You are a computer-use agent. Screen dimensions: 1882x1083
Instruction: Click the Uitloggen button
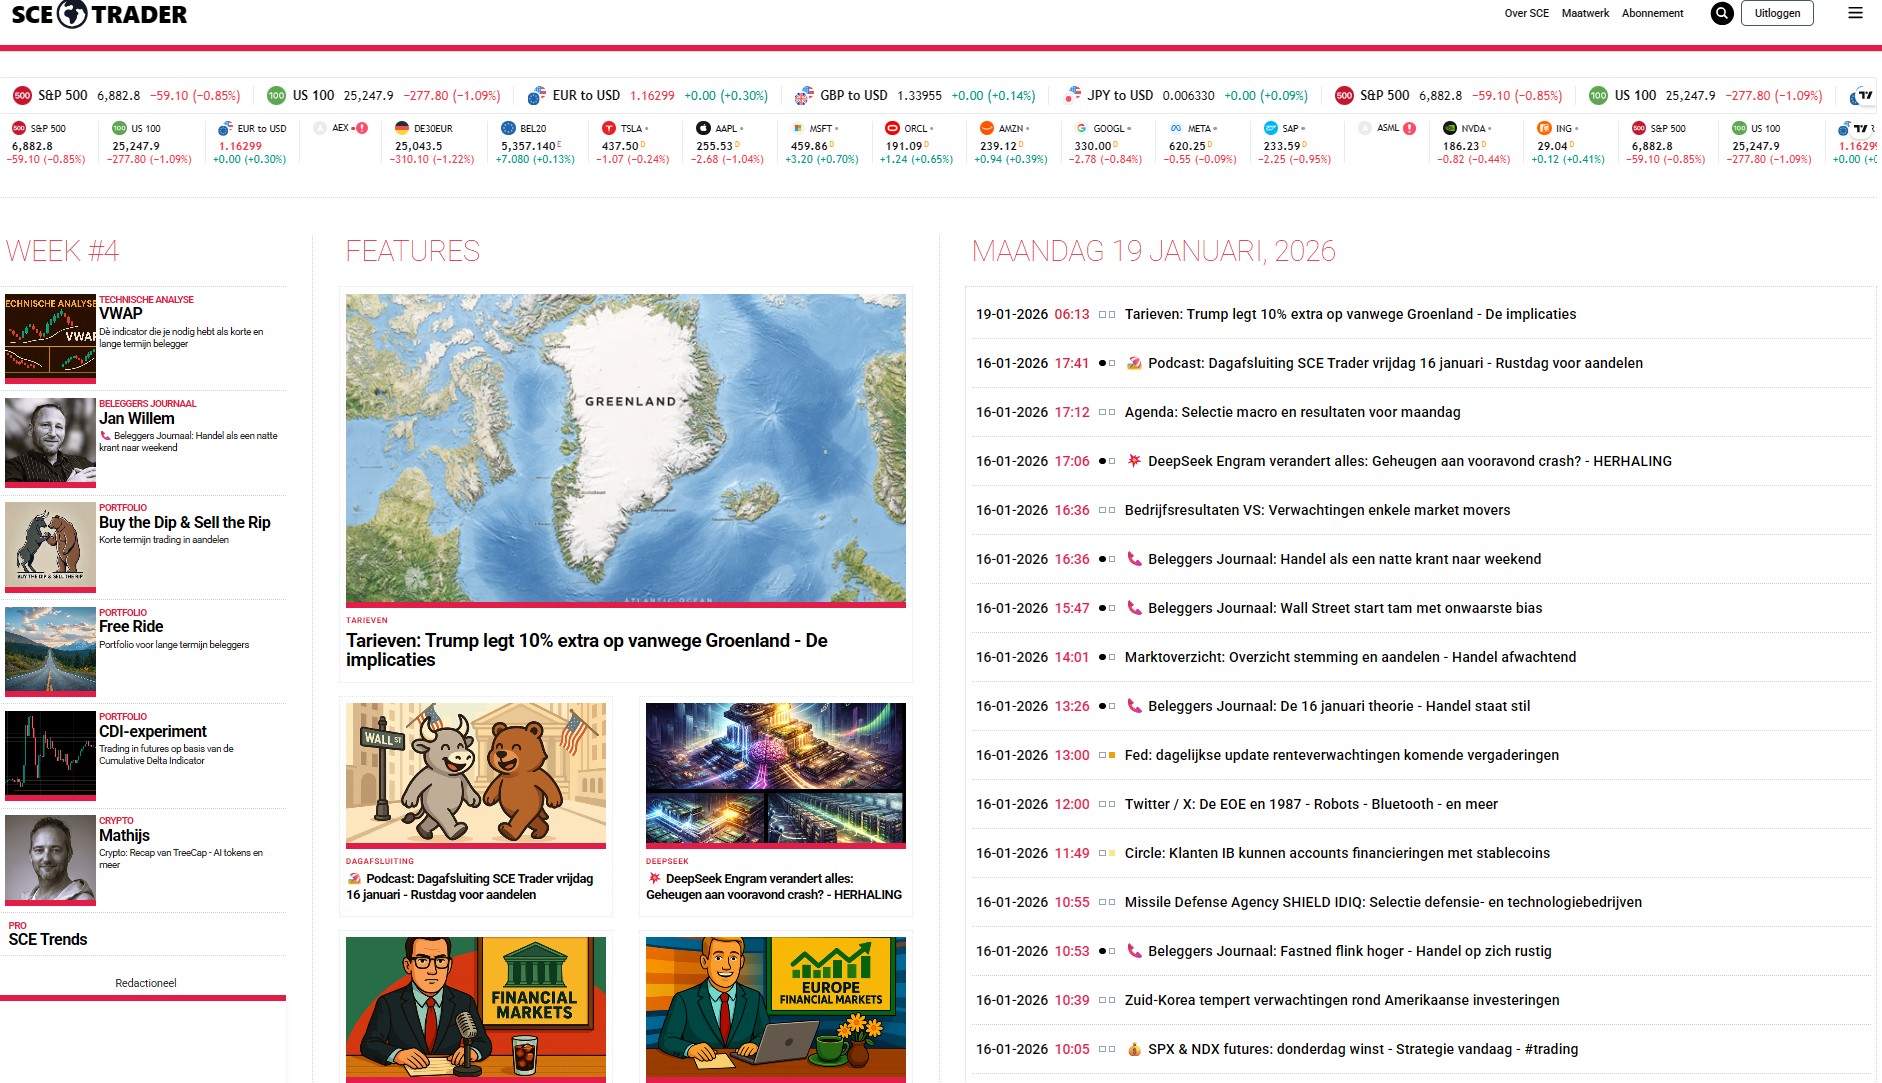[x=1777, y=13]
